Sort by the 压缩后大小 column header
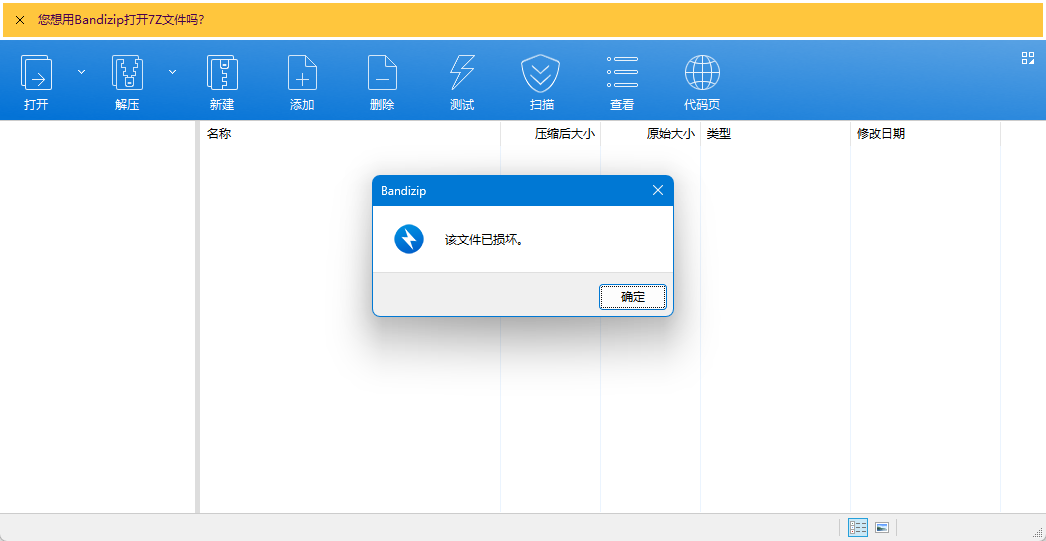Image resolution: width=1046 pixels, height=541 pixels. (x=551, y=133)
